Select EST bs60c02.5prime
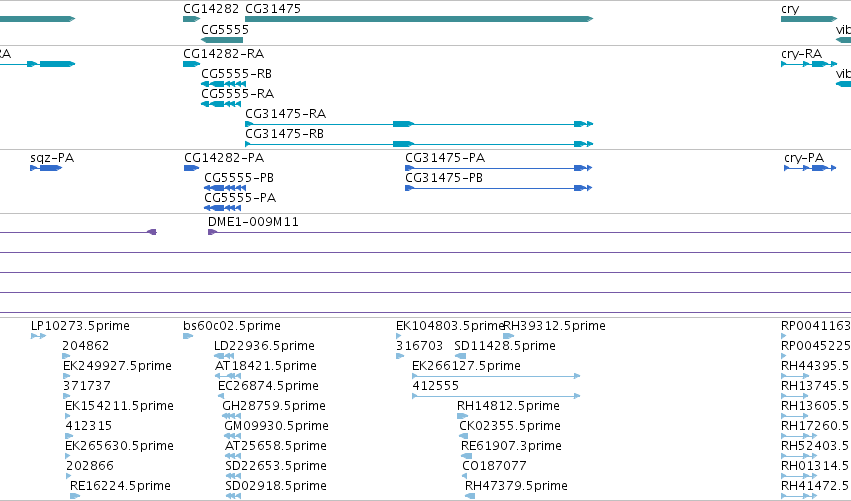The width and height of the screenshot is (851, 501). [x=188, y=337]
